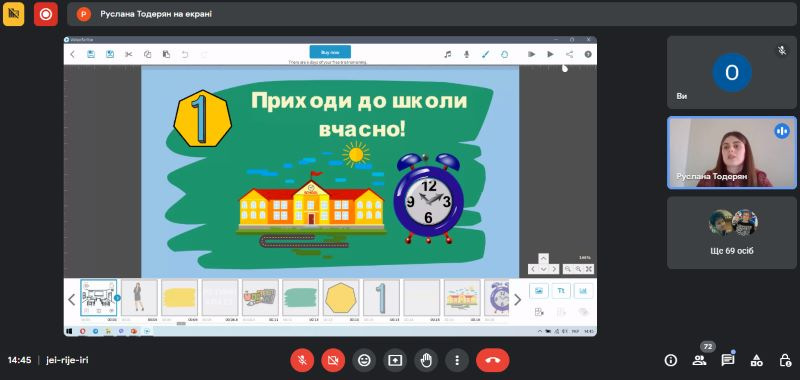Select the blue alarm clock image on canvas

428,198
